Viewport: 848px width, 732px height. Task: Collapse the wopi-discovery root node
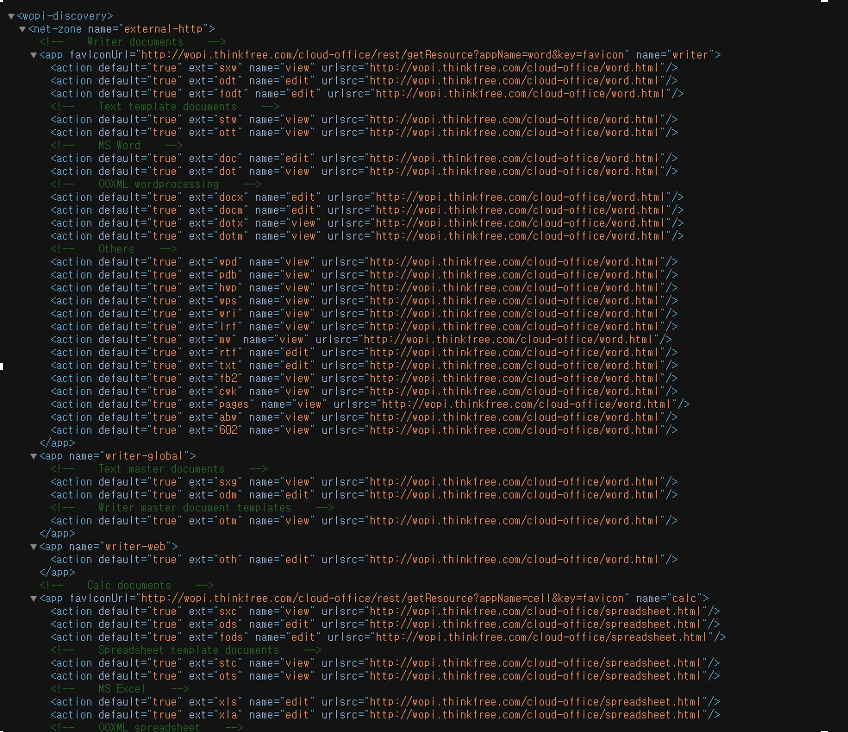pos(11,16)
